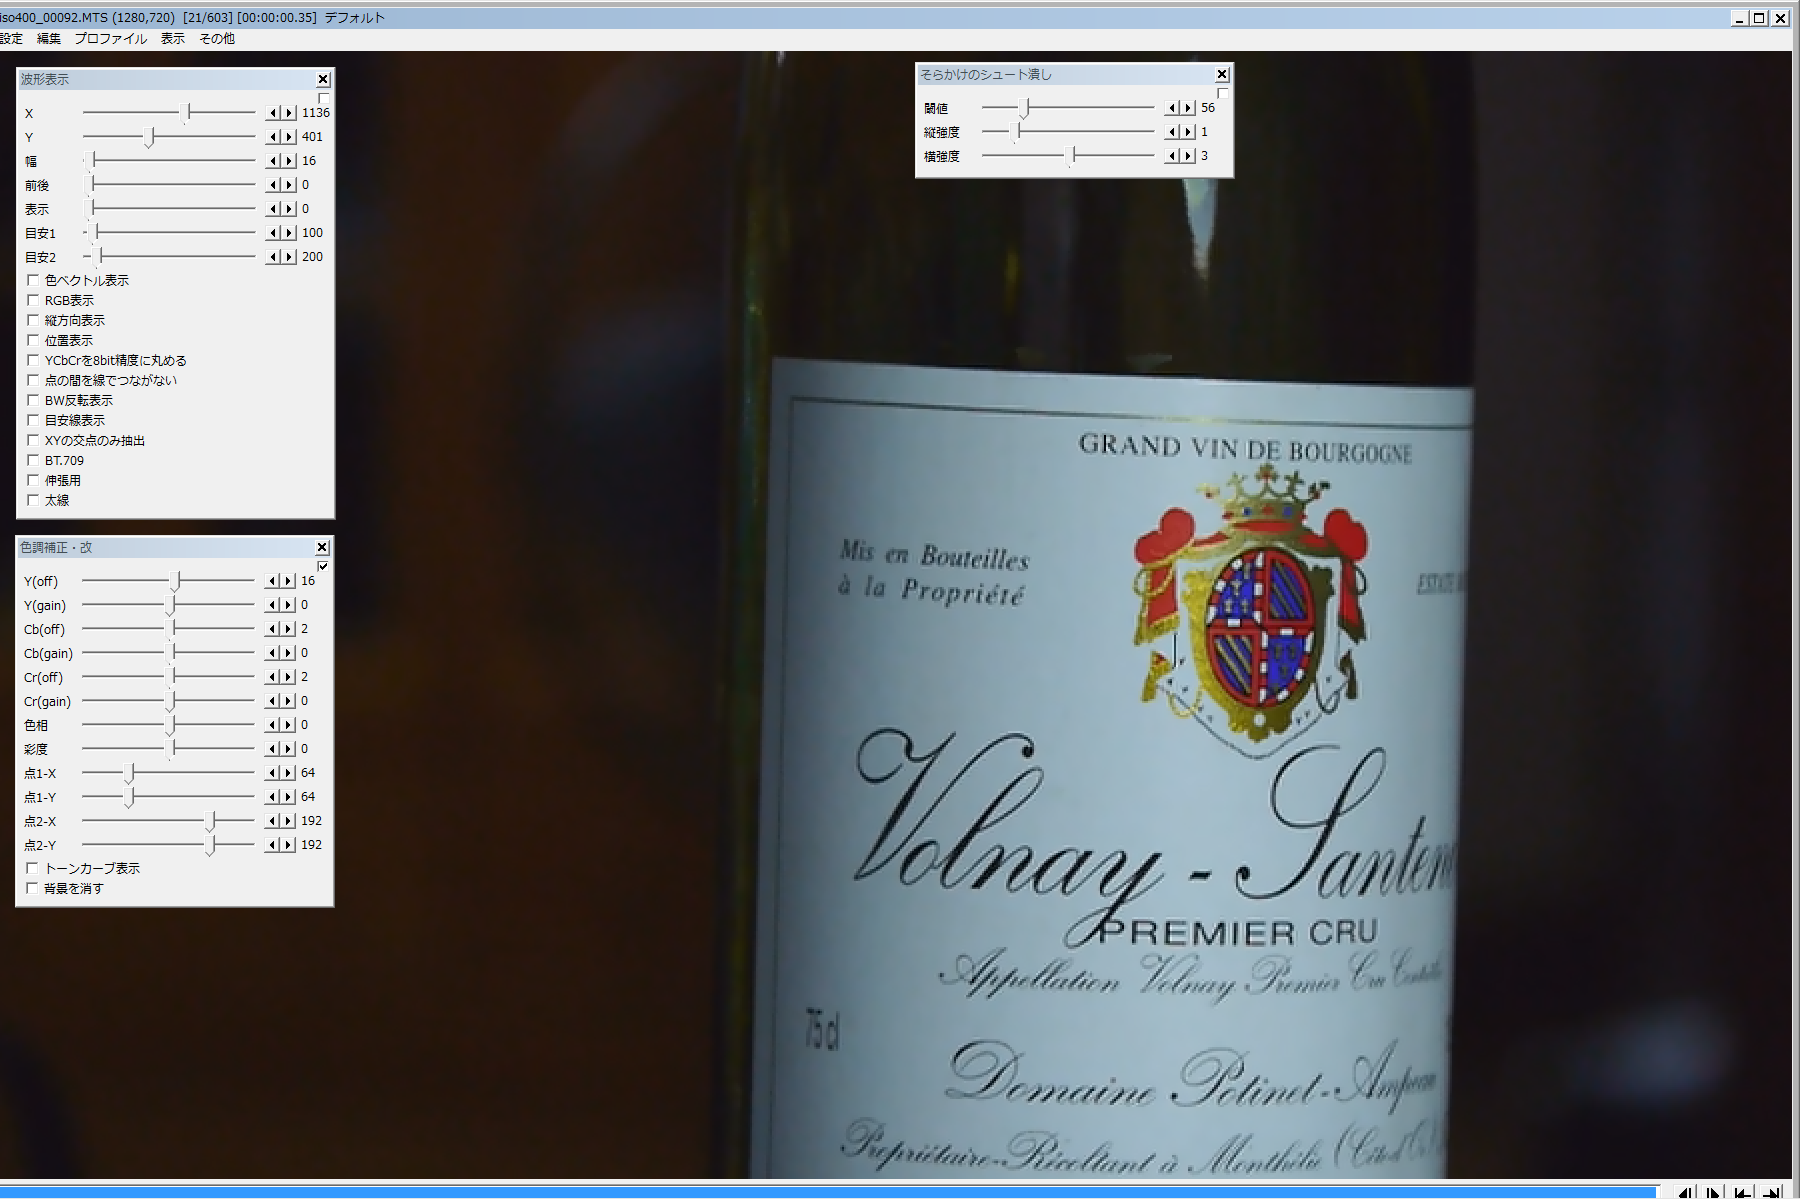Check the BT.709 option
The image size is (1800, 1200).
pyautogui.click(x=33, y=460)
